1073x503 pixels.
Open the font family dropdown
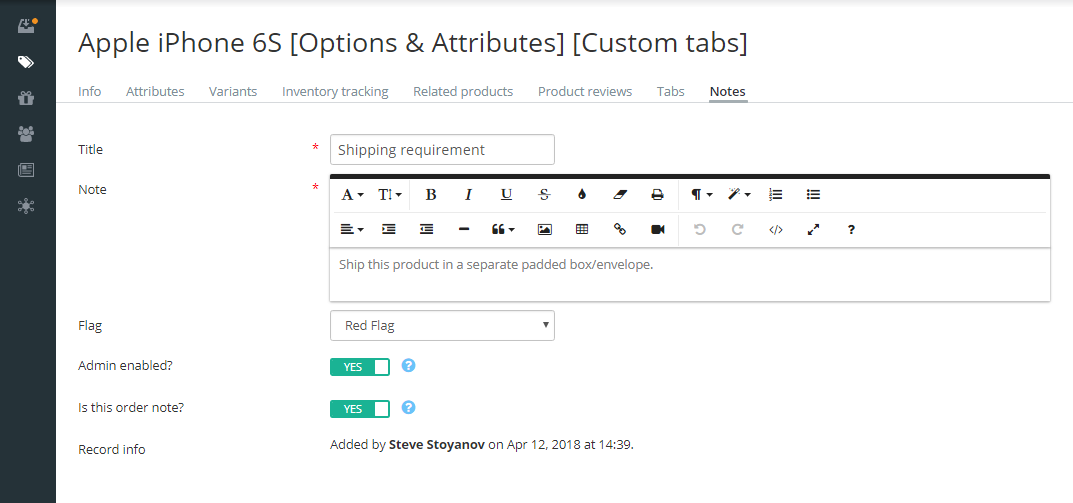pos(352,195)
